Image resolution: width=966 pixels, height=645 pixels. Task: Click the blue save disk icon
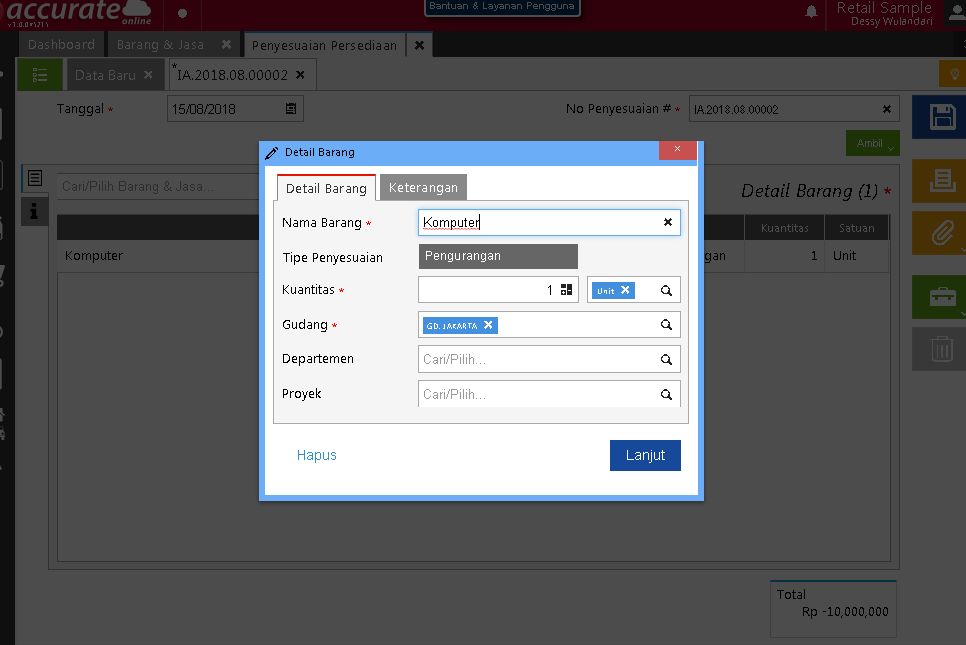click(x=941, y=117)
